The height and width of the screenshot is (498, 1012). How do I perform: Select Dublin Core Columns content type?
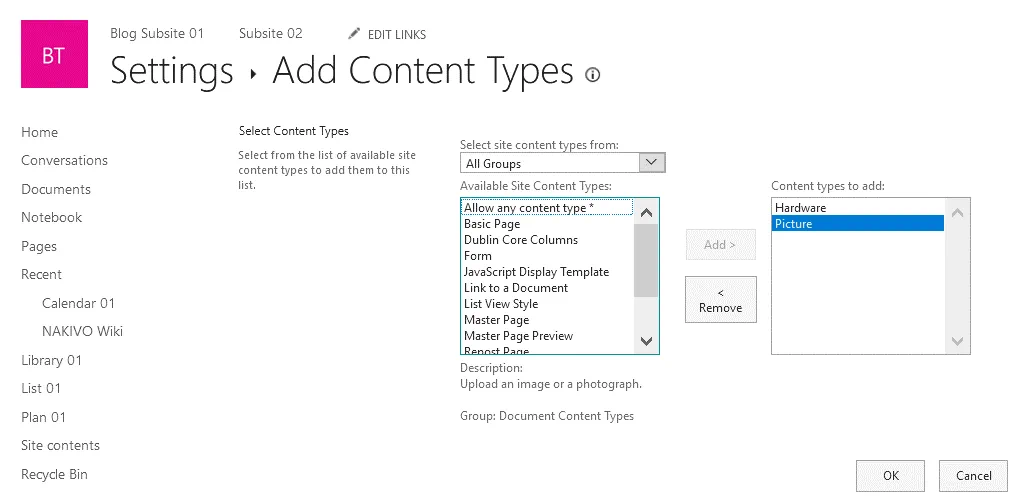pos(521,240)
